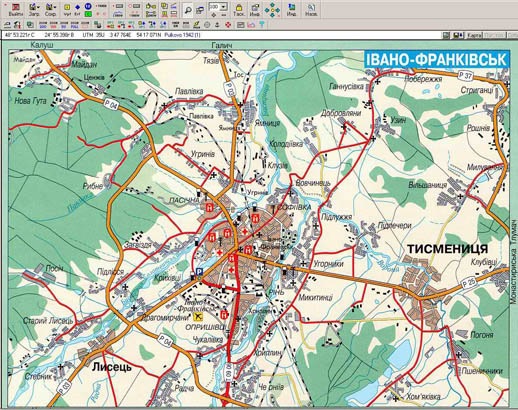The width and height of the screenshot is (518, 410).
Task: Click the Старий Лисець village label
Action: tap(48, 320)
